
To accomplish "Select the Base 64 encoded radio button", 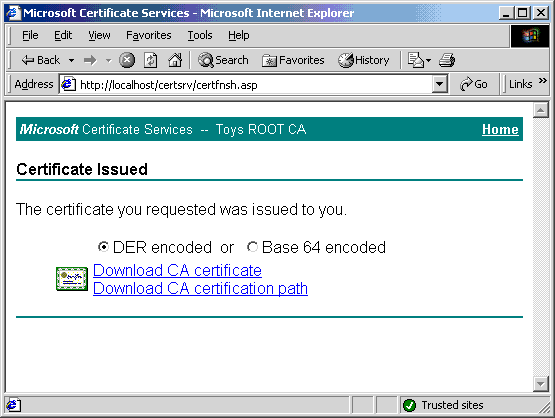I will coord(252,246).
